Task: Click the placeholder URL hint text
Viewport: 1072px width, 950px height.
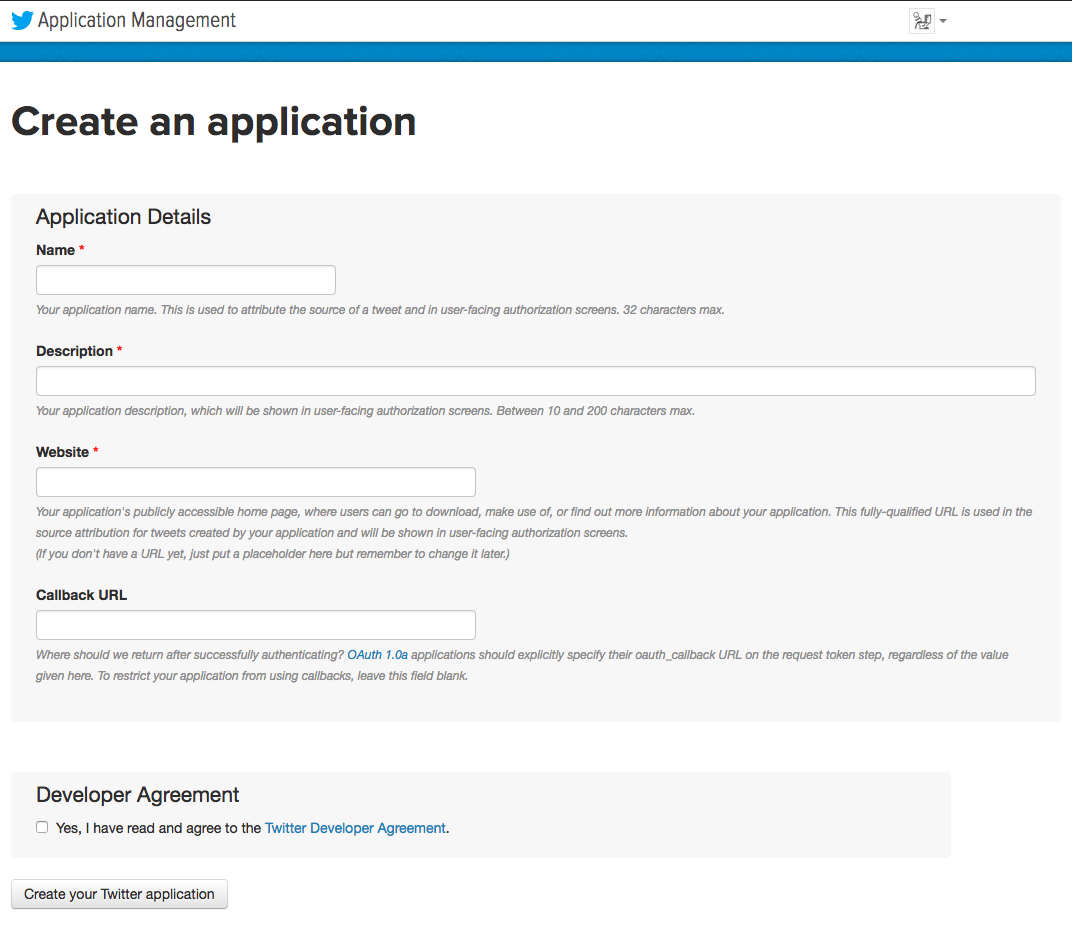Action: pos(273,554)
